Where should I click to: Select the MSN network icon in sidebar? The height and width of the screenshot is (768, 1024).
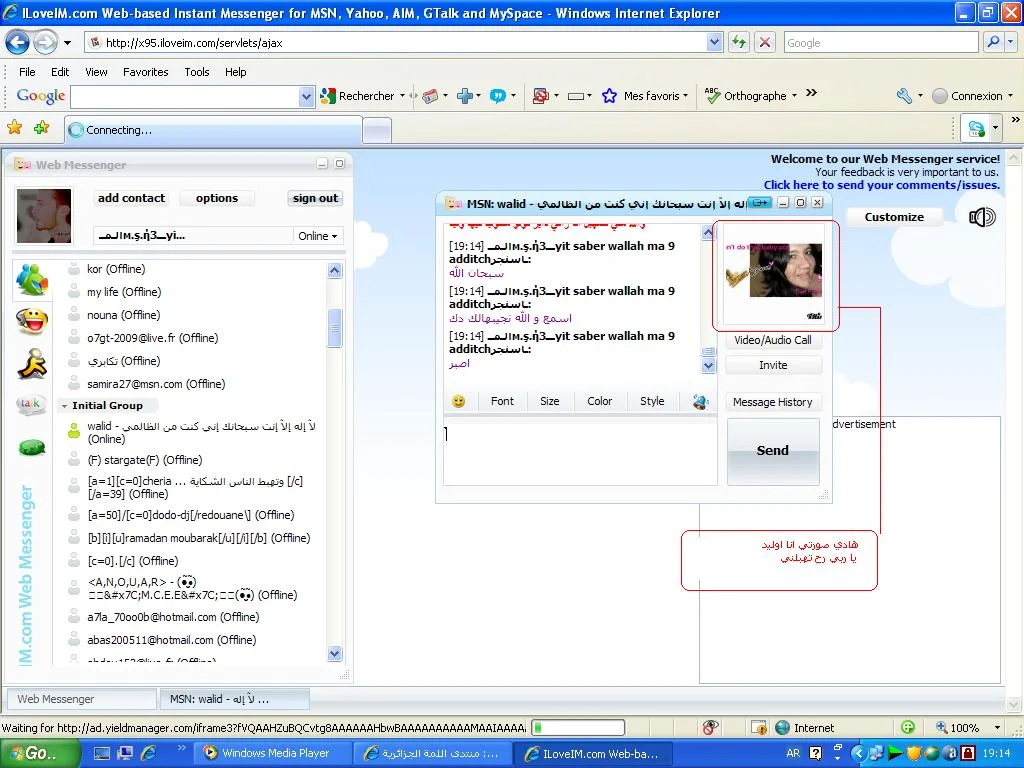32,278
